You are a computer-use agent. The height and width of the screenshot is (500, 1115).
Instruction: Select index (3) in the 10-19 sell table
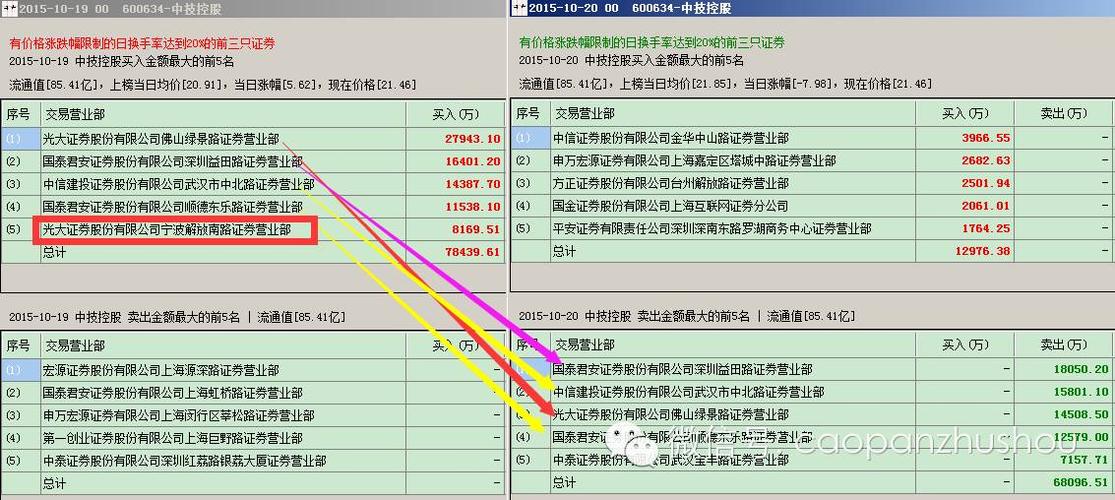(x=14, y=416)
